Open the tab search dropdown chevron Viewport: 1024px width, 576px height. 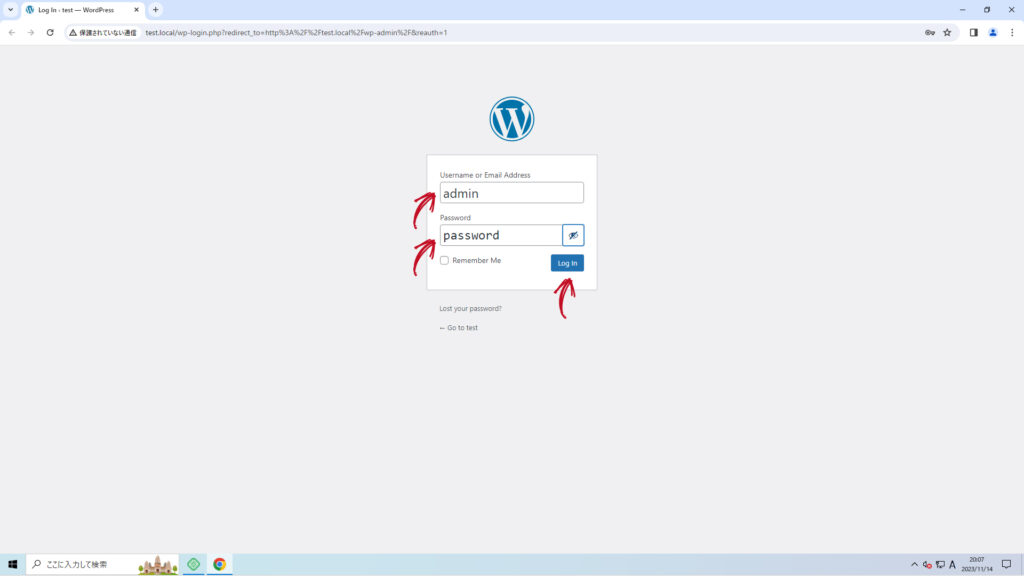(10, 10)
